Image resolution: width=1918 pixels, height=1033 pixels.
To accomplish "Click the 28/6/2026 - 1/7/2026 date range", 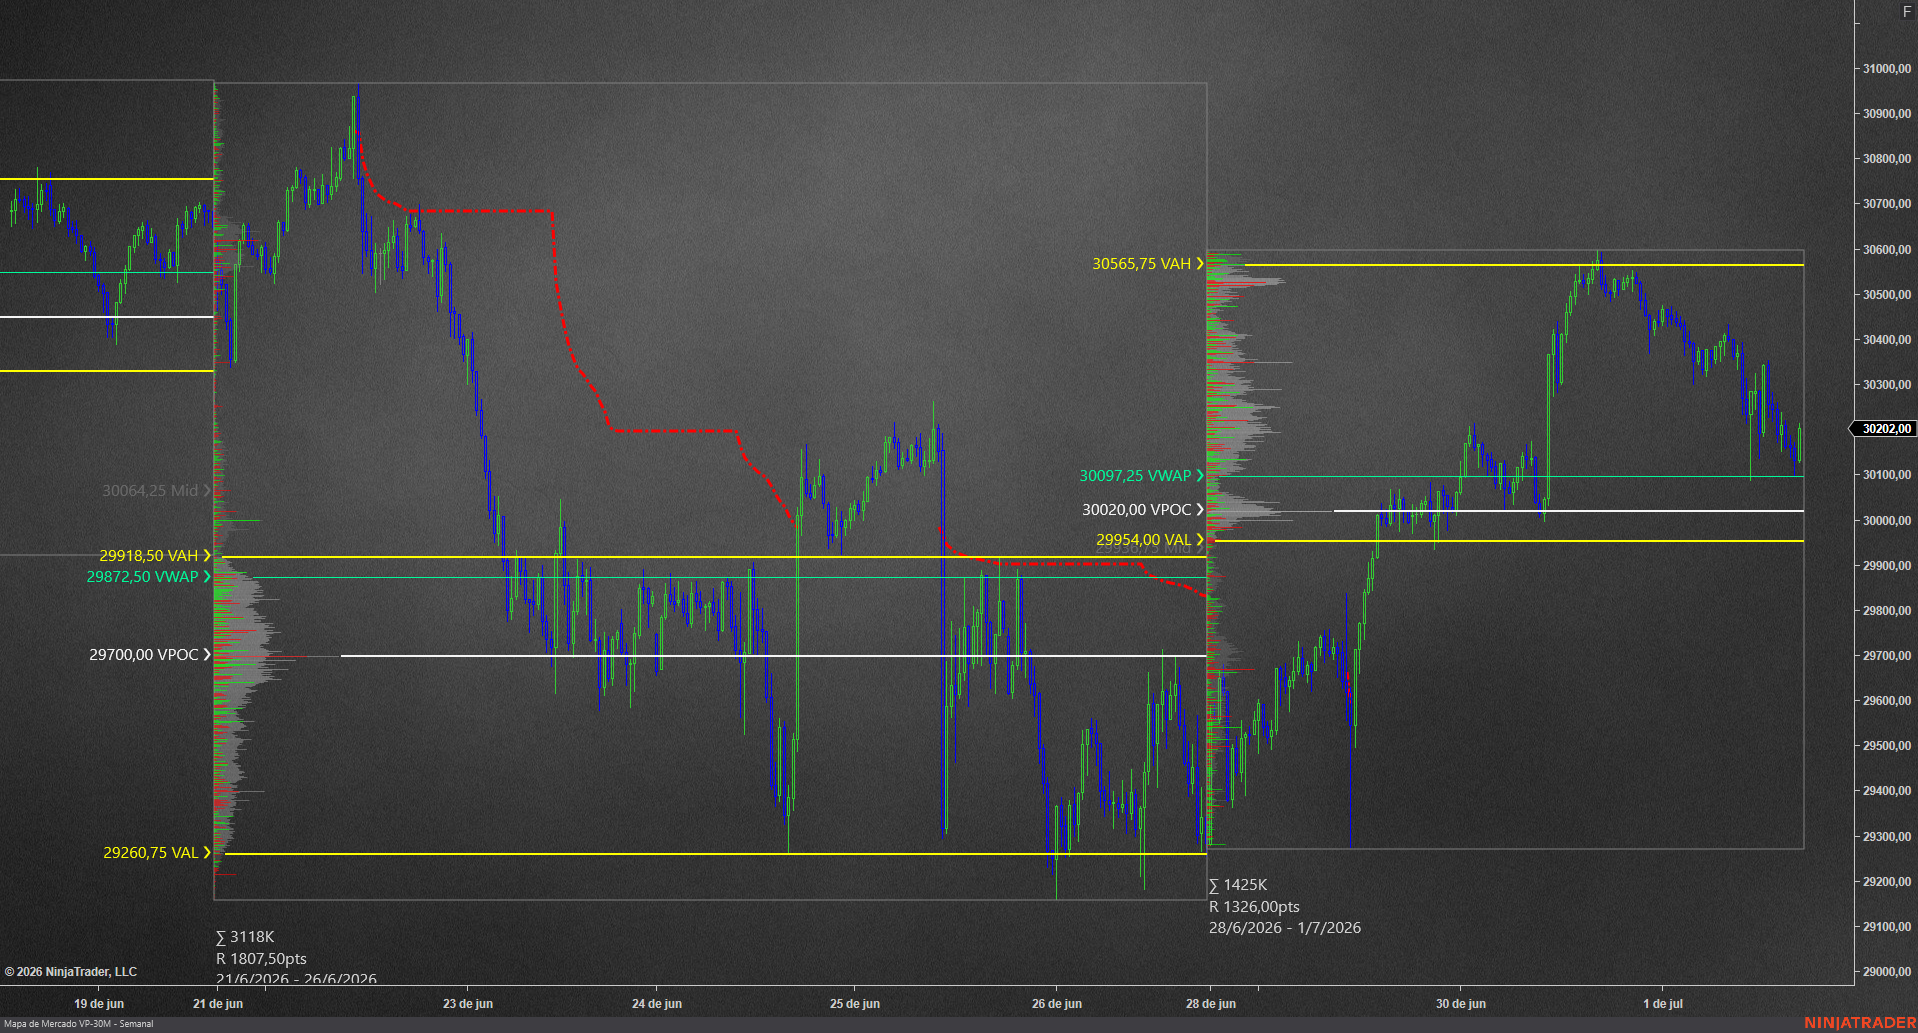I will tap(1285, 928).
